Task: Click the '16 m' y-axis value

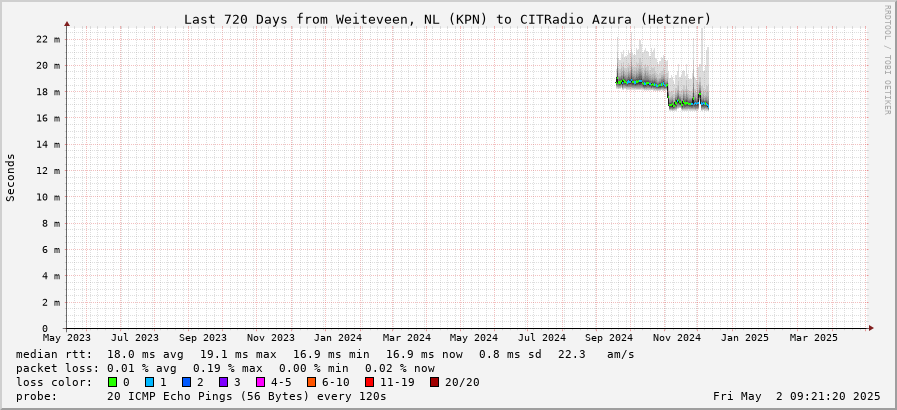Action: [48, 118]
